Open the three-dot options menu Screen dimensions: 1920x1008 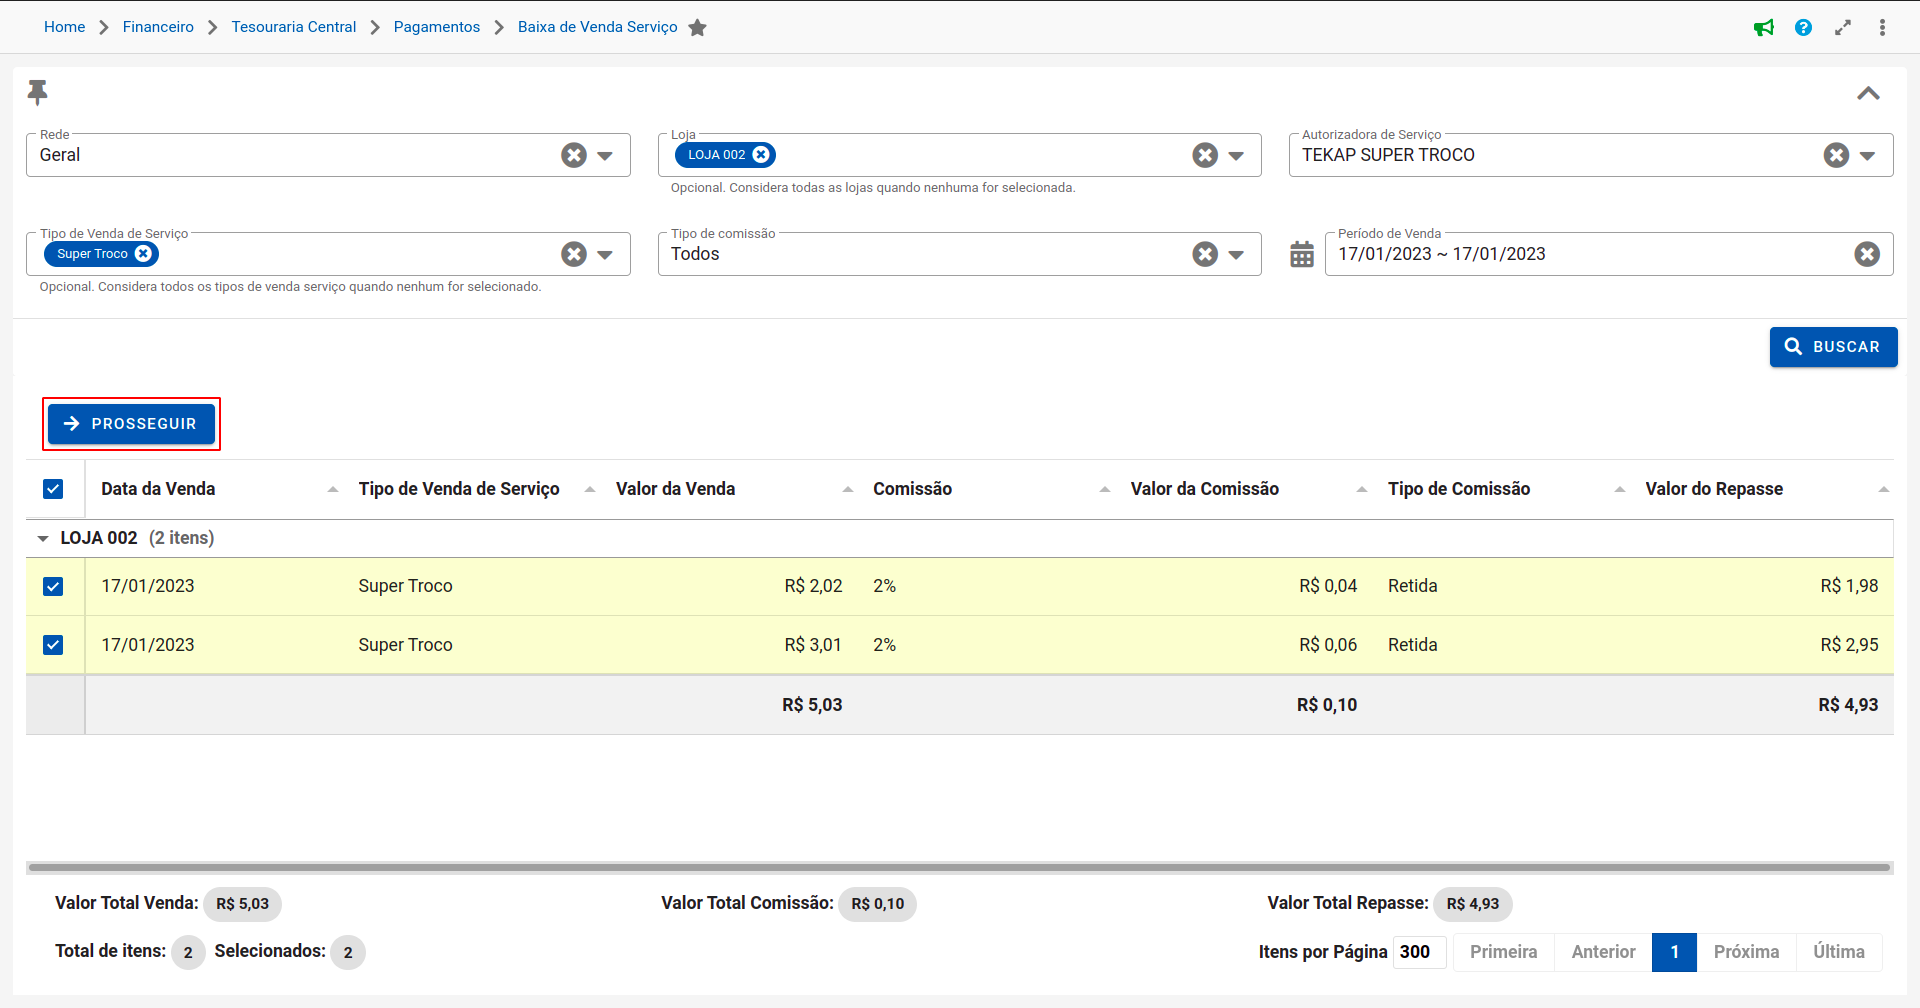coord(1882,28)
